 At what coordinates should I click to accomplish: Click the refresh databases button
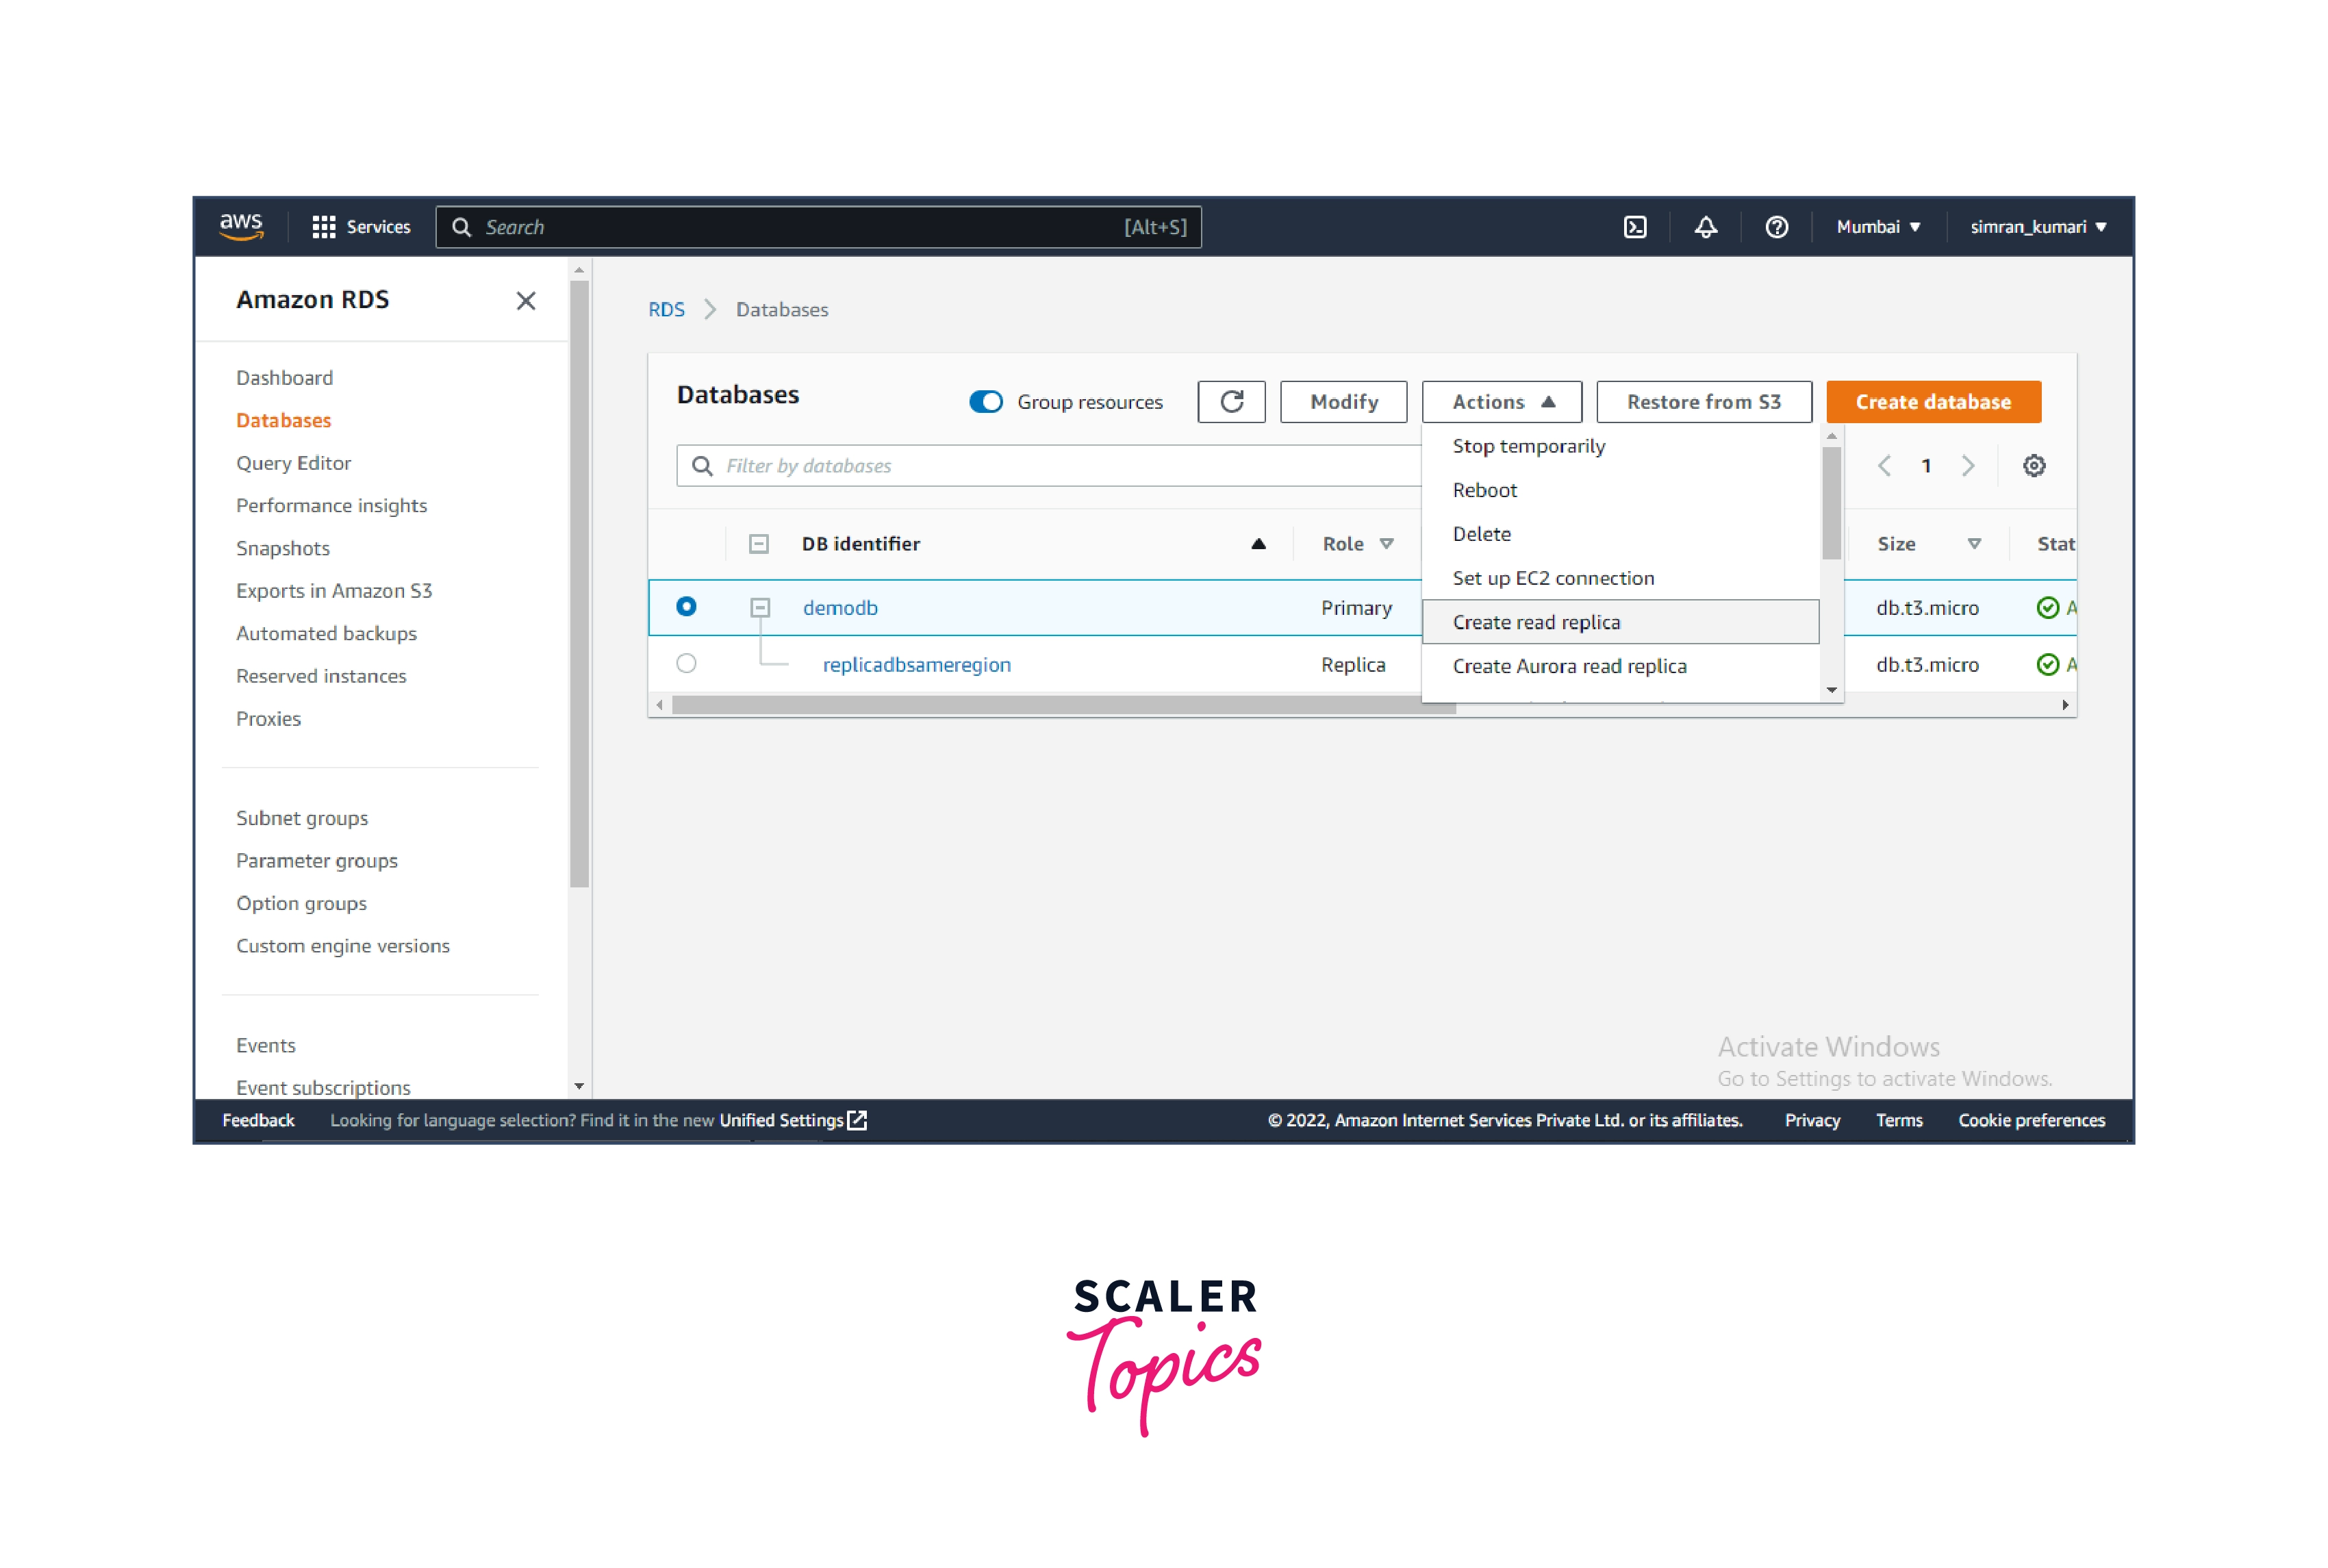(1231, 402)
